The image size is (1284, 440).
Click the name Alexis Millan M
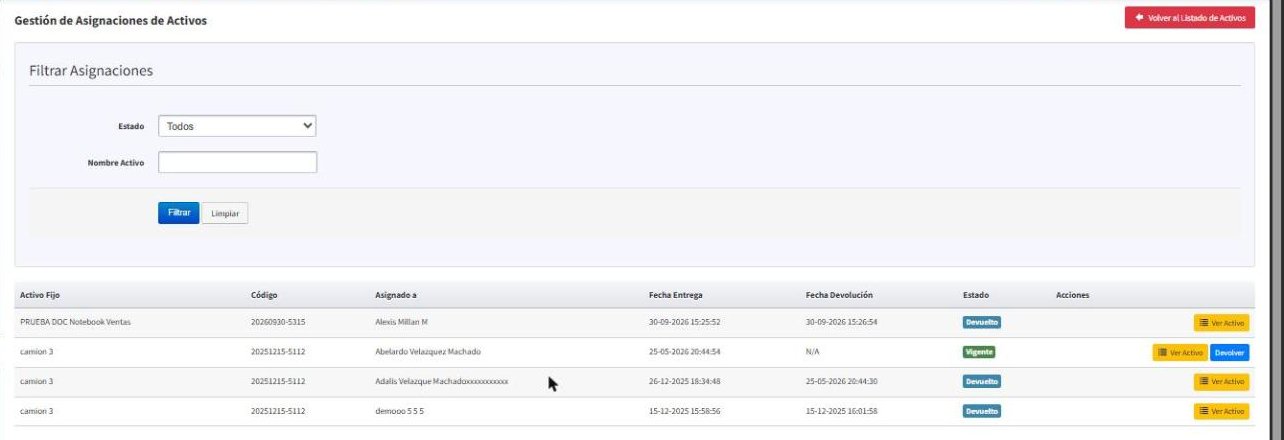(x=401, y=322)
